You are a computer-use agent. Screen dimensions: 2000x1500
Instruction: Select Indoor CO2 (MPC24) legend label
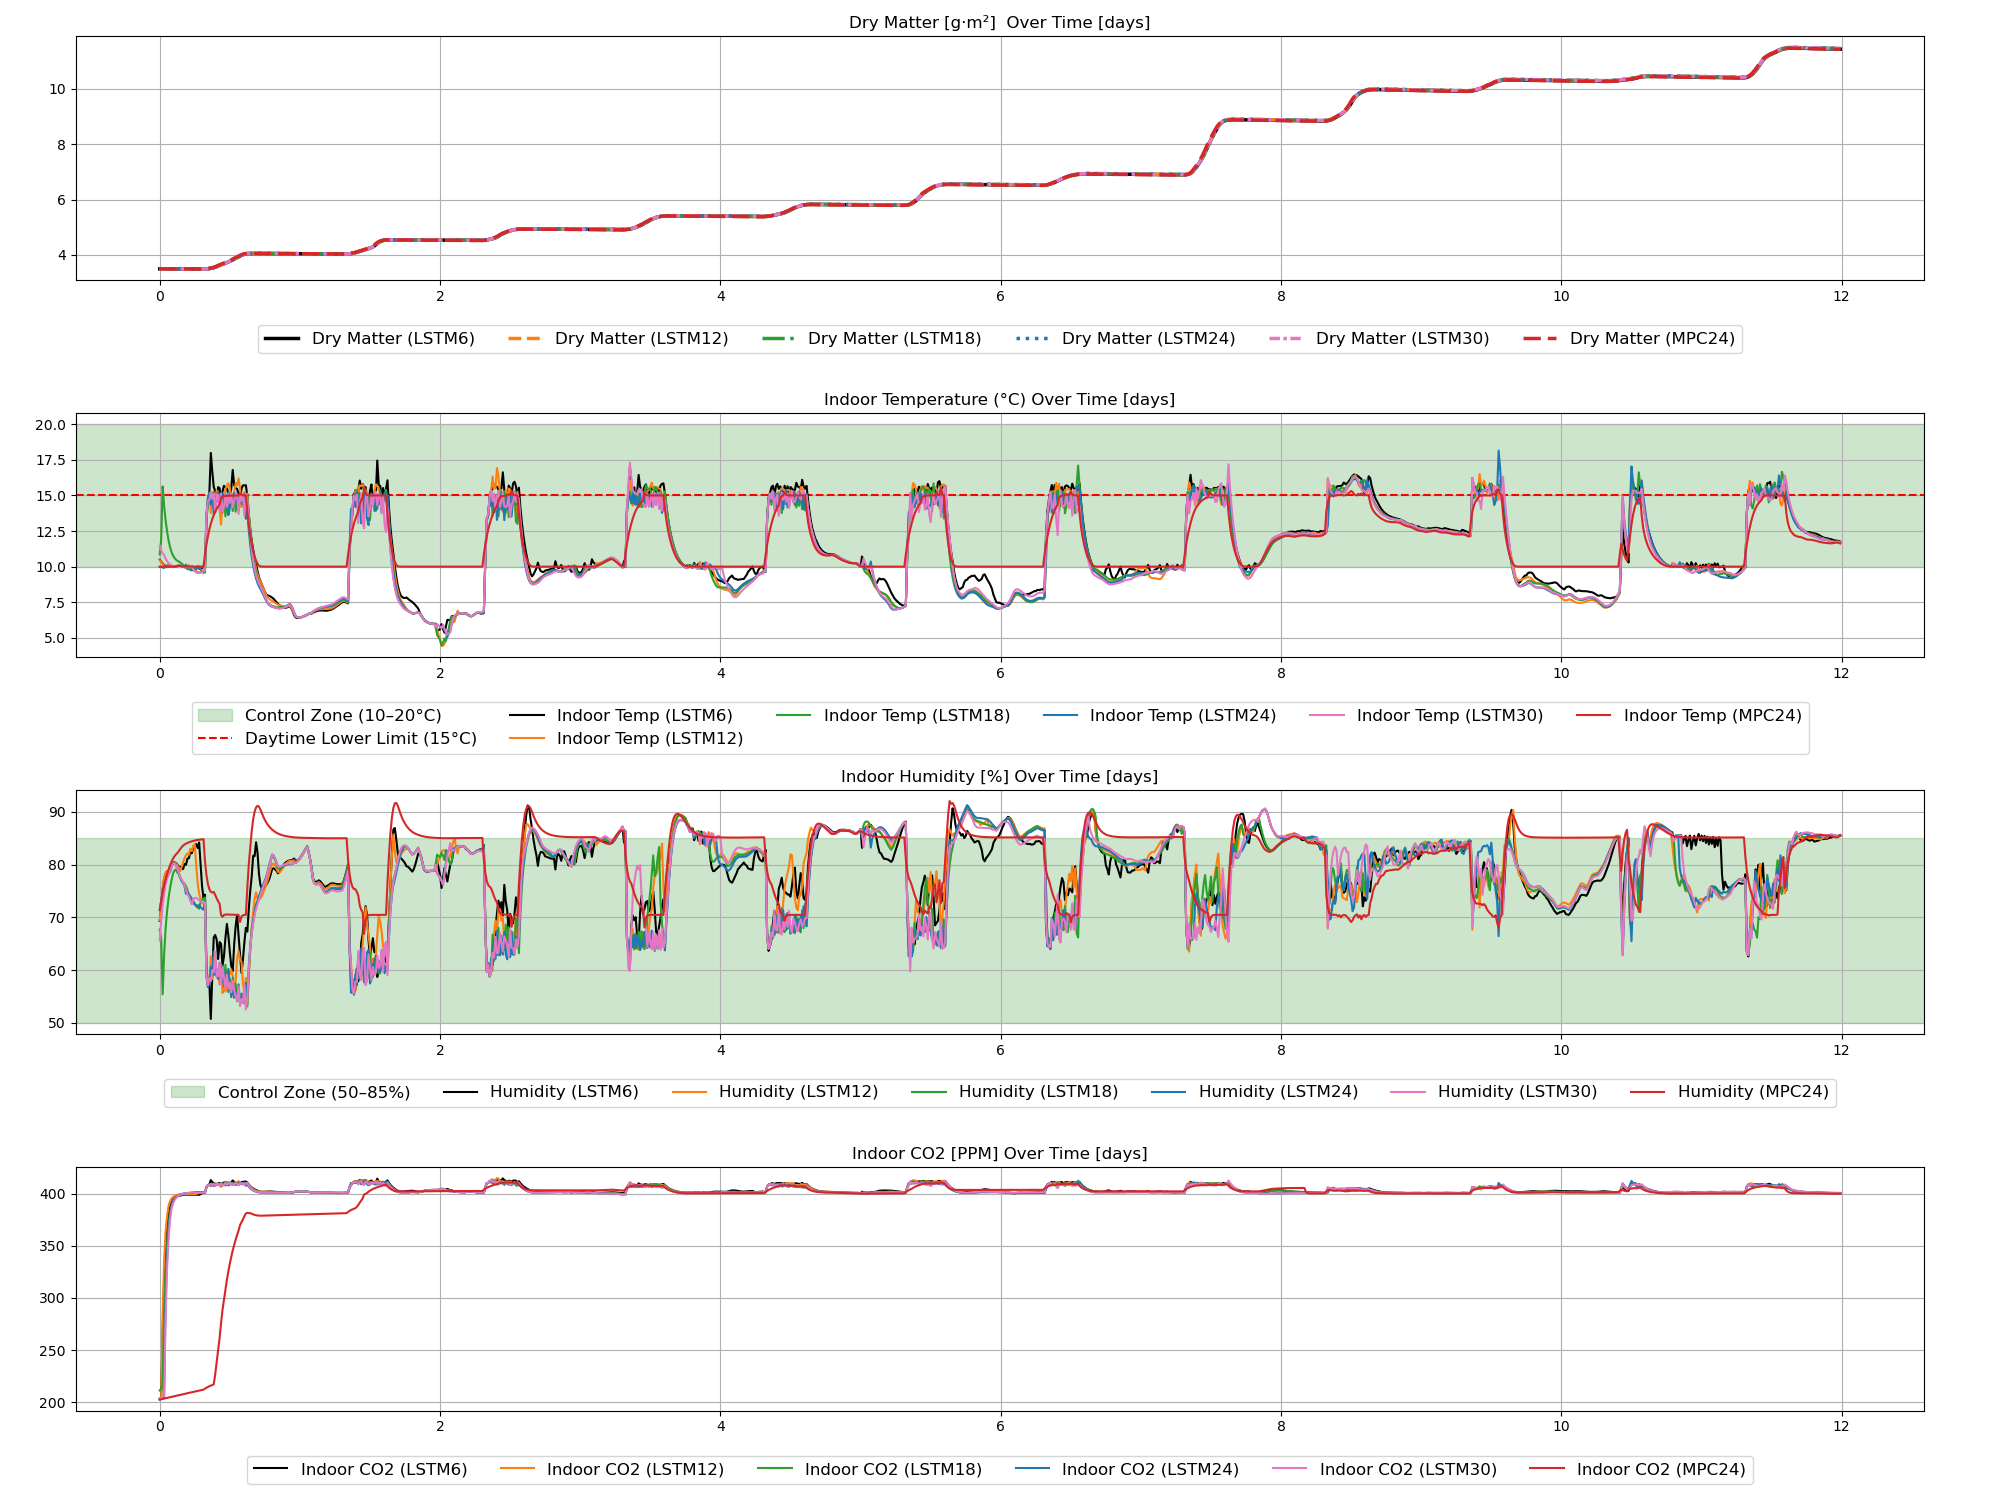click(x=1660, y=1470)
